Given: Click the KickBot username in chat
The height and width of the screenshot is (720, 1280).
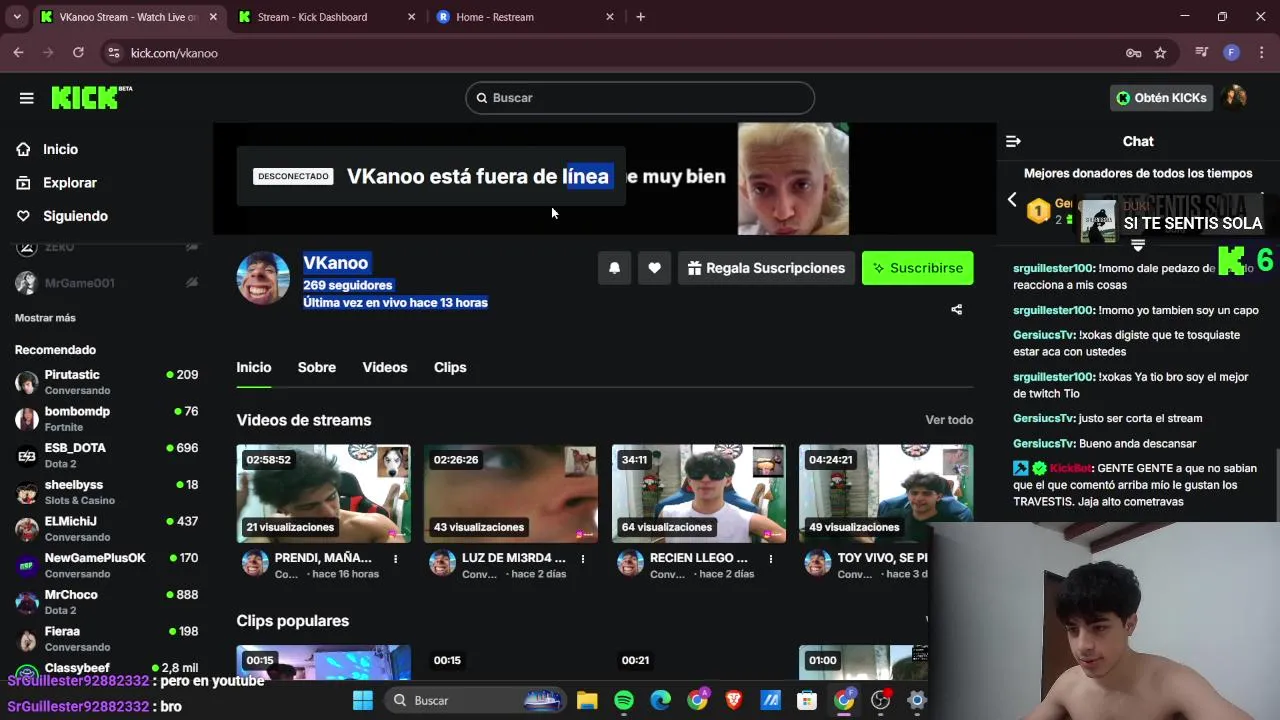Looking at the screenshot, I should 1071,468.
